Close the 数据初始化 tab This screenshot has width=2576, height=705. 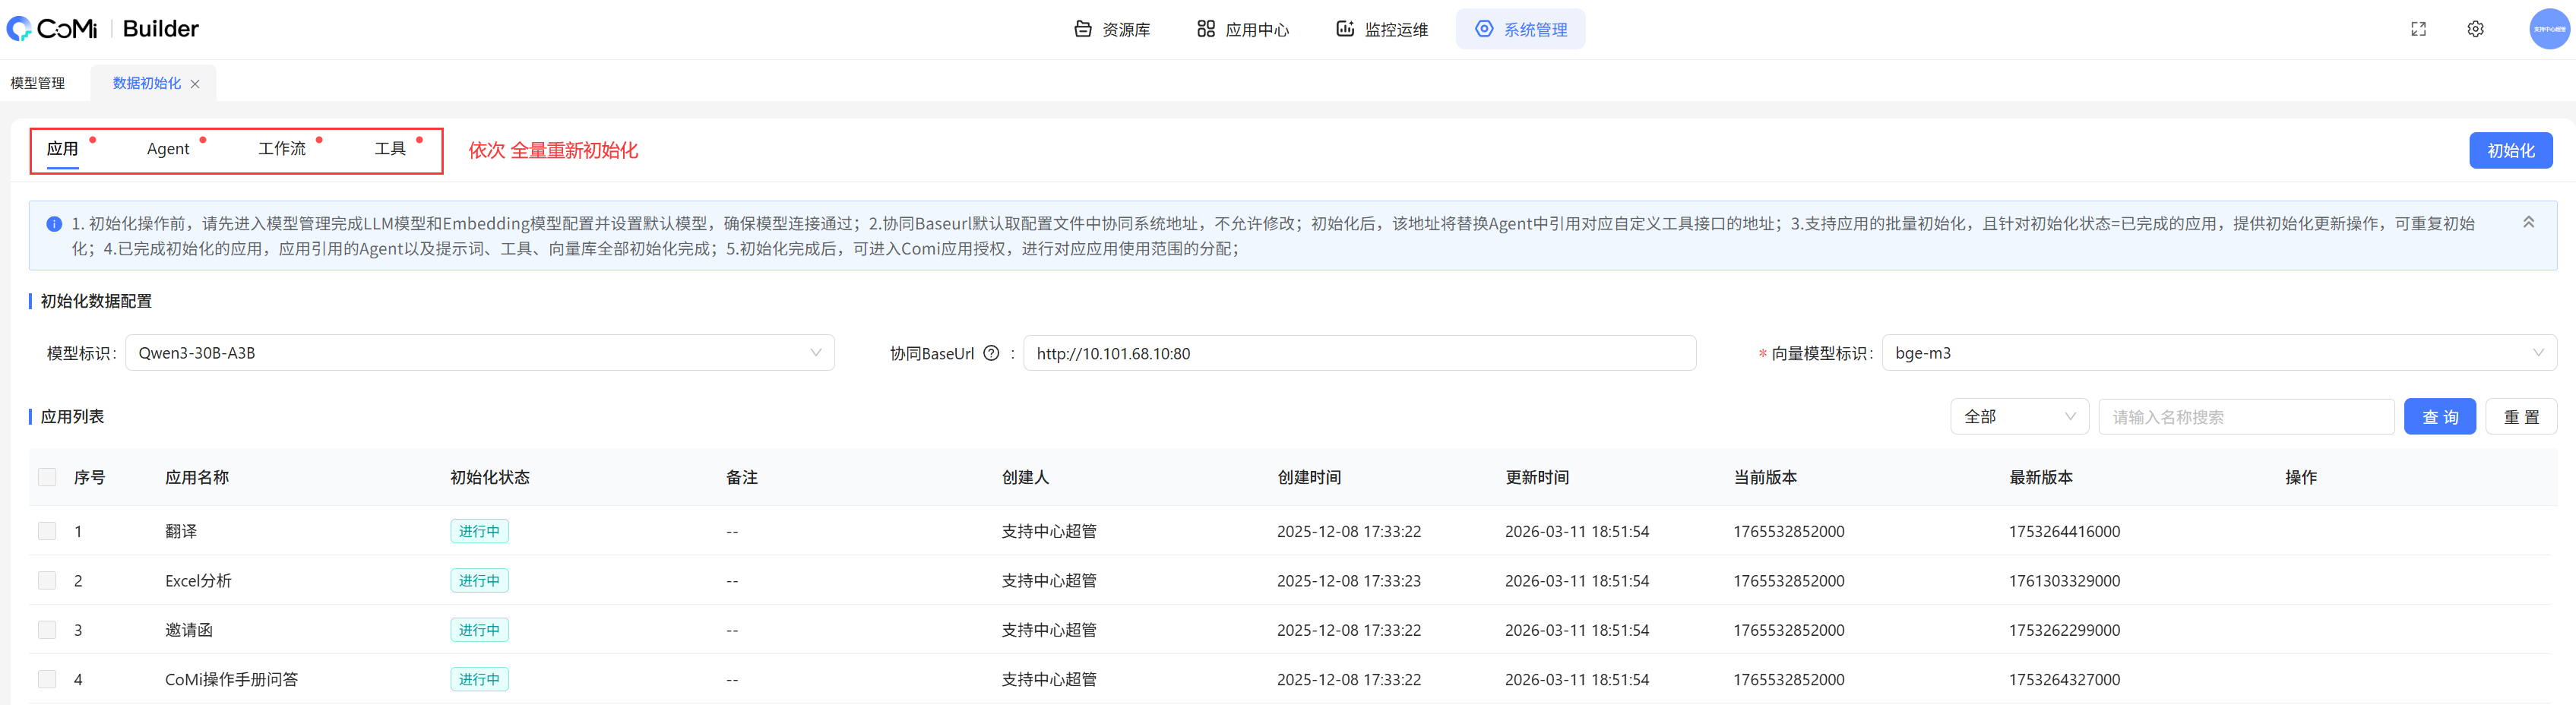tap(195, 84)
